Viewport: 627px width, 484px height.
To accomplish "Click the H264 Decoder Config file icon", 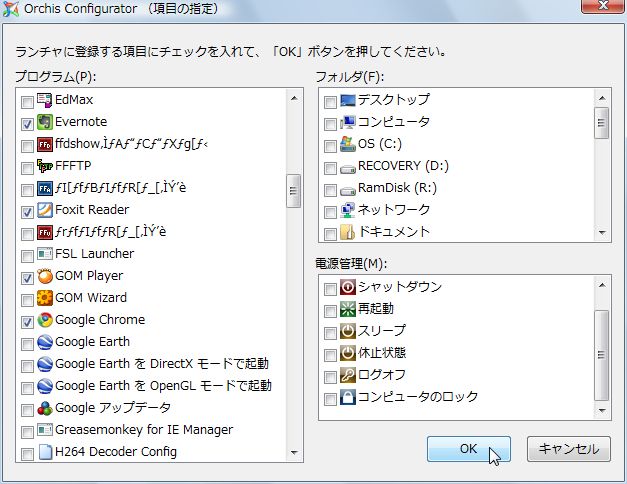I will [44, 452].
